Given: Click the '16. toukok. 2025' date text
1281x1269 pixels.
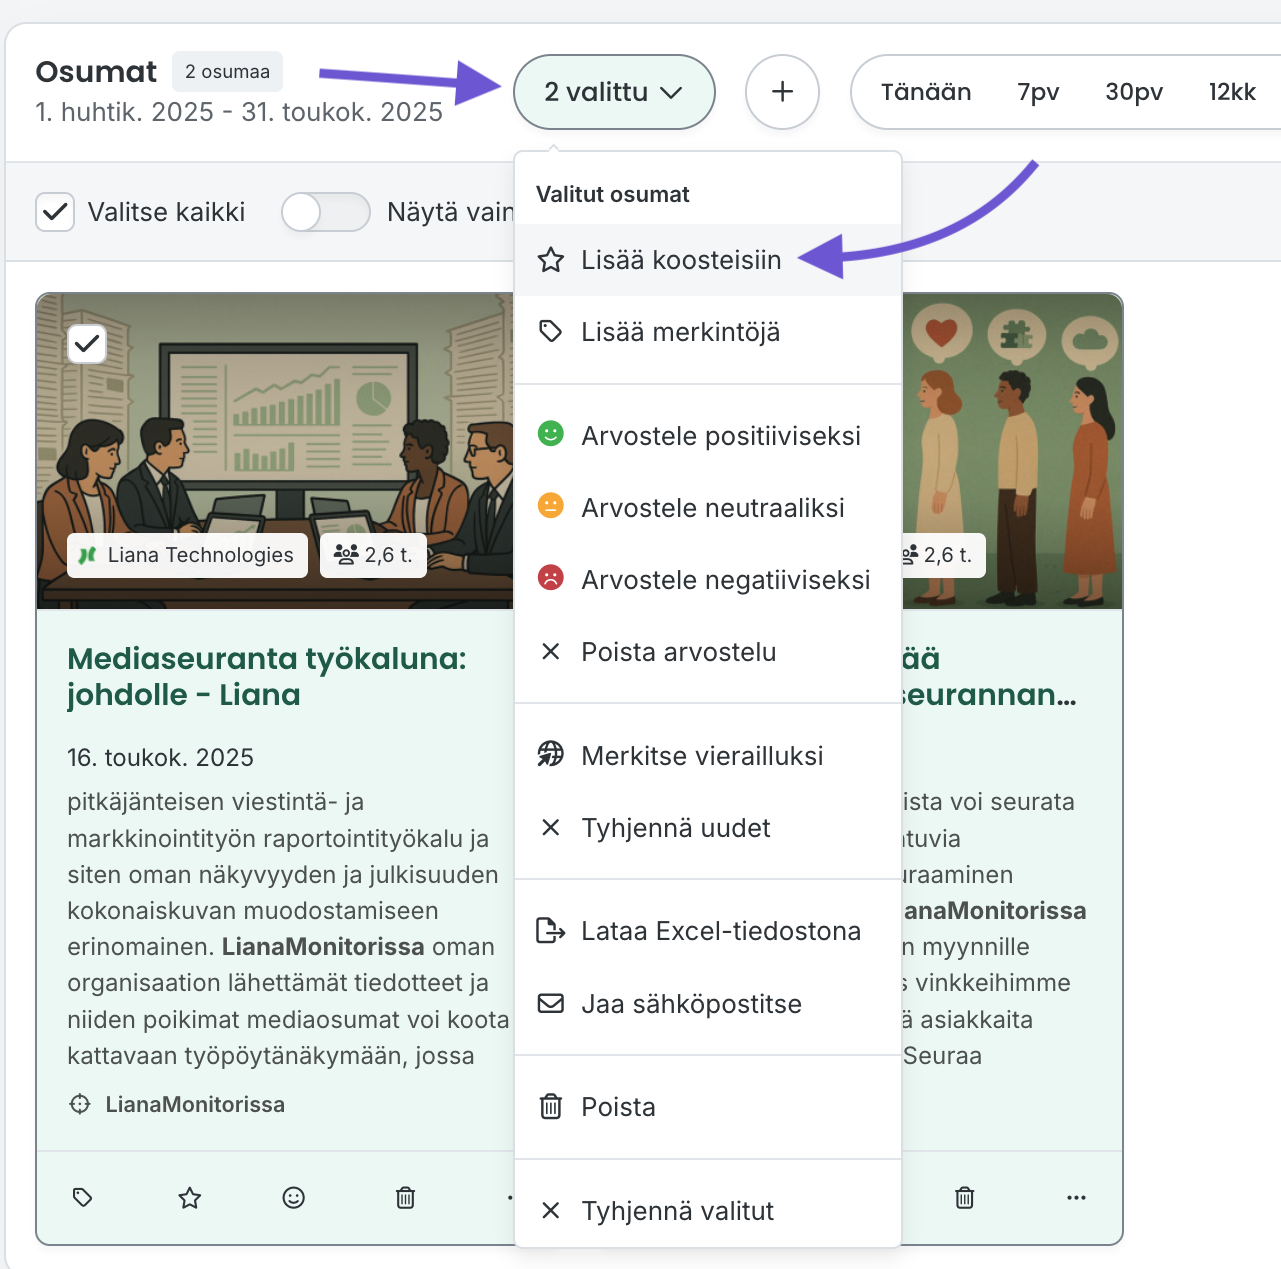Looking at the screenshot, I should (x=160, y=757).
